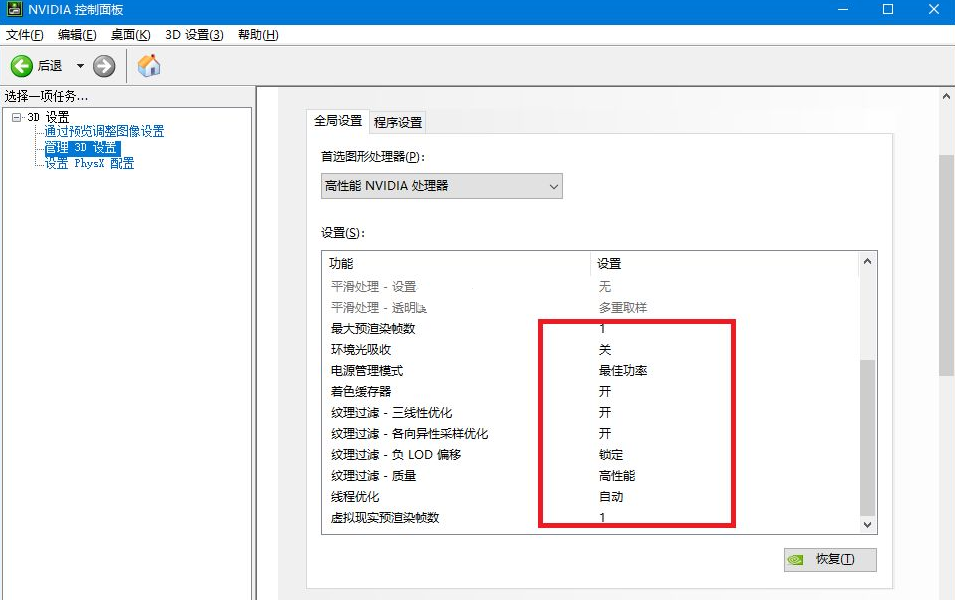955x600 pixels.
Task: Open the 高性能 NVIDIA 处理器 dropdown
Action: 442,186
